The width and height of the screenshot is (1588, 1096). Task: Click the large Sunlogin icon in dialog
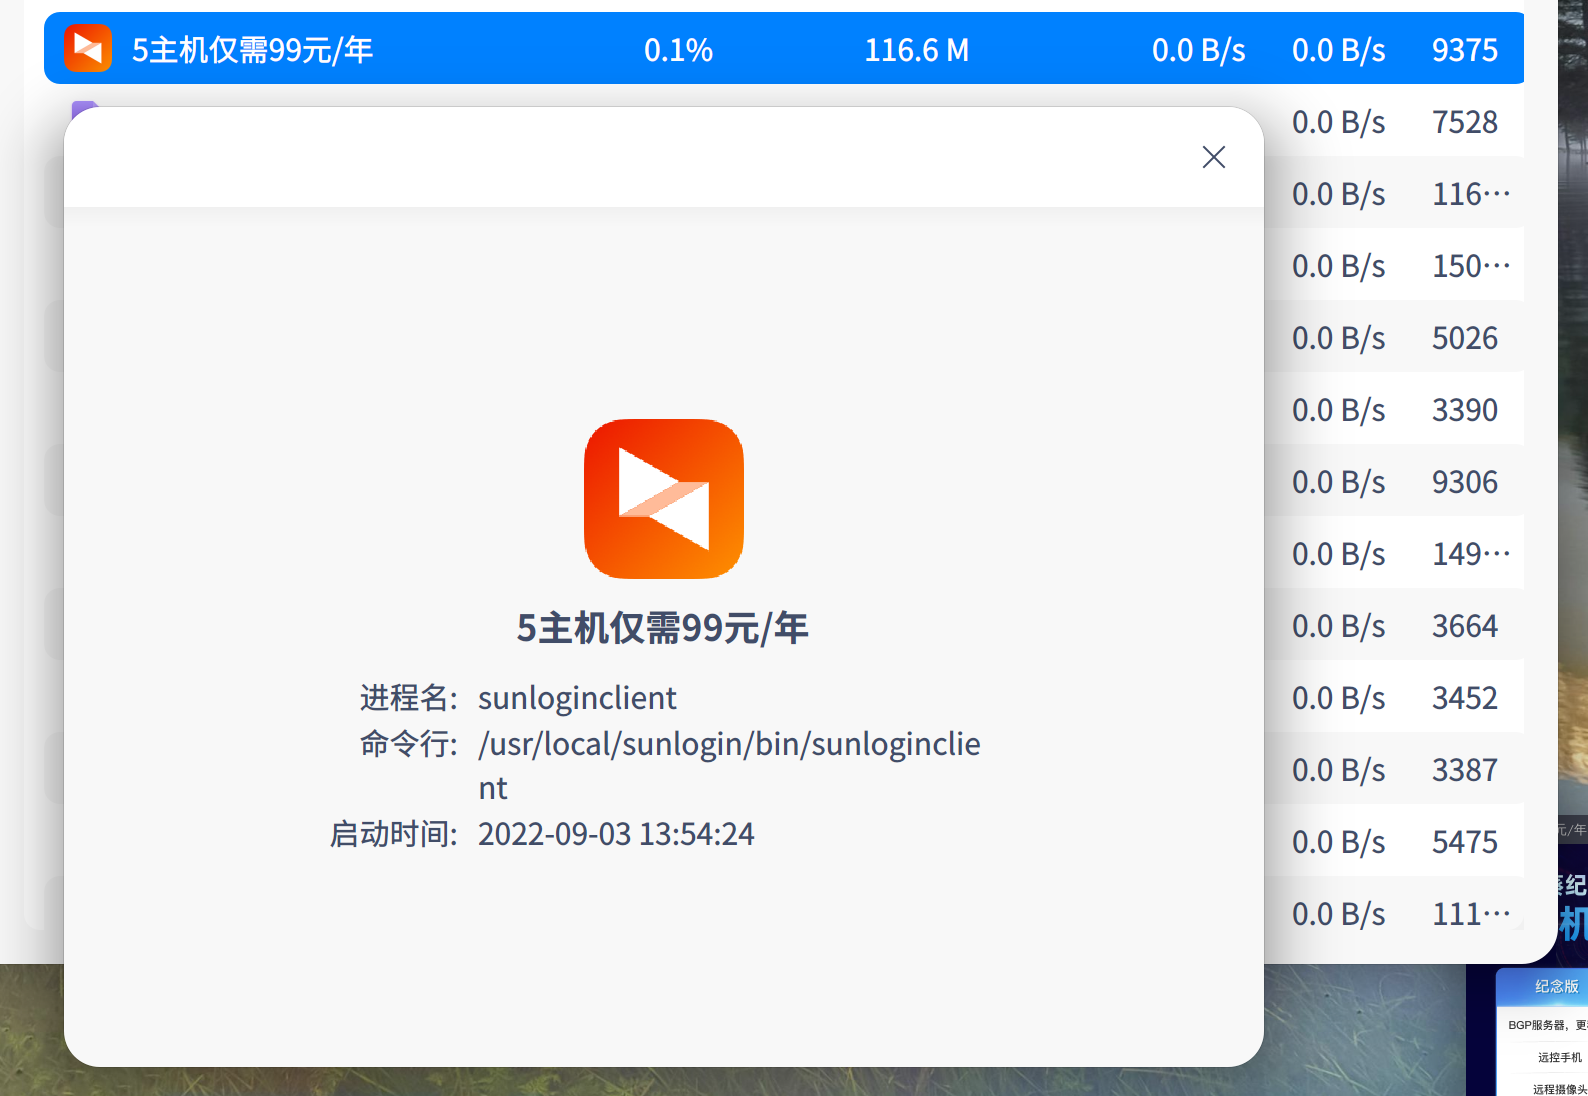(x=664, y=499)
